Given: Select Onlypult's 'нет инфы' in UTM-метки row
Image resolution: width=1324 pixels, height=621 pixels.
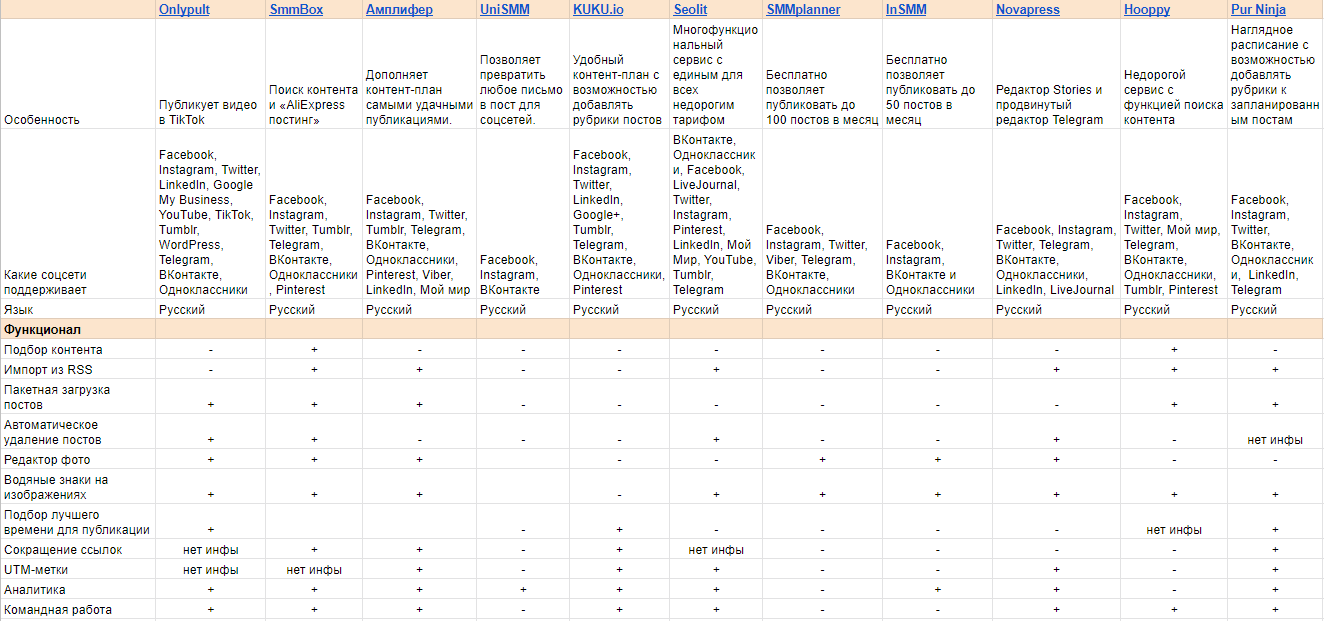Looking at the screenshot, I should click(x=211, y=570).
